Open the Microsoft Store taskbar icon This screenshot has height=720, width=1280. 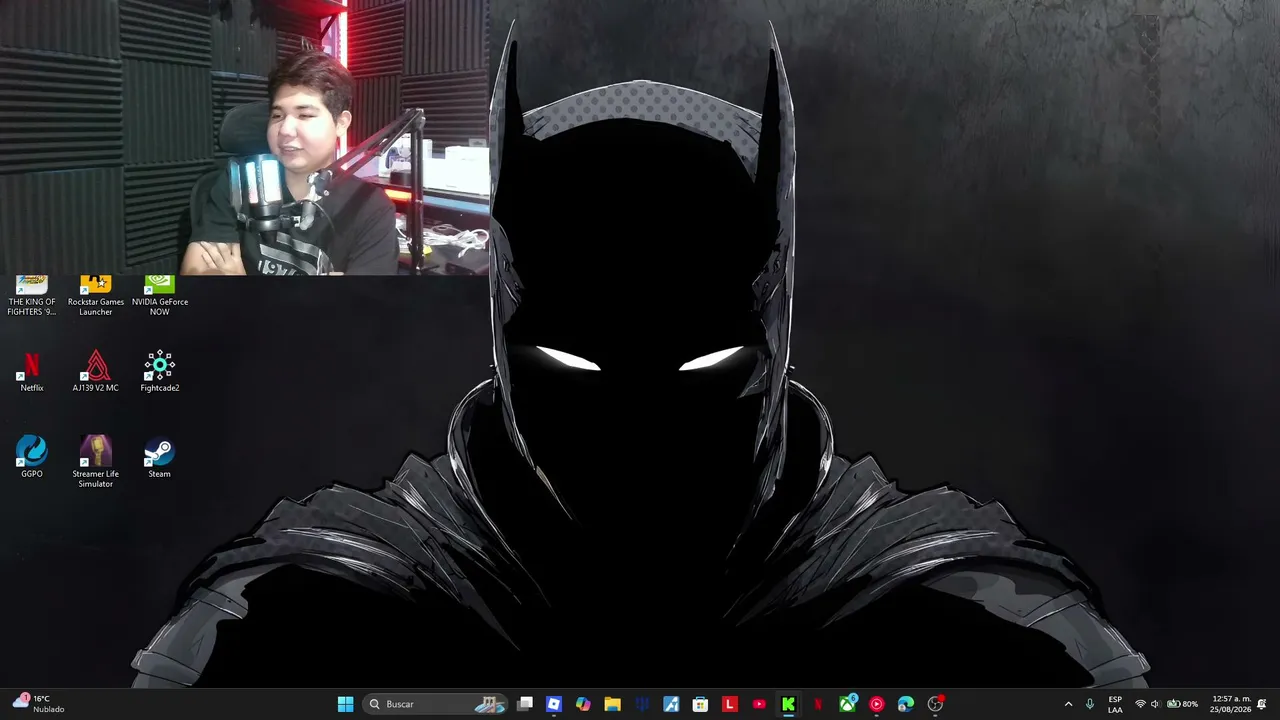(x=700, y=704)
